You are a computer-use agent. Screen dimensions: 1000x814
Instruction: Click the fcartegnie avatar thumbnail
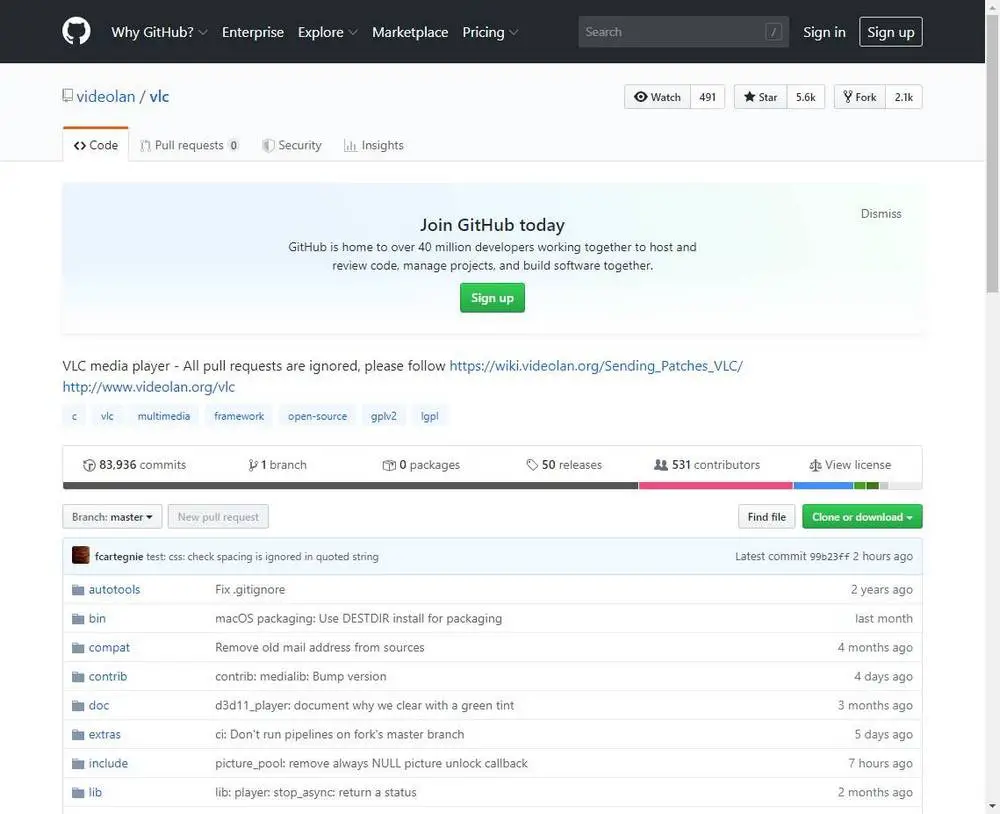81,556
